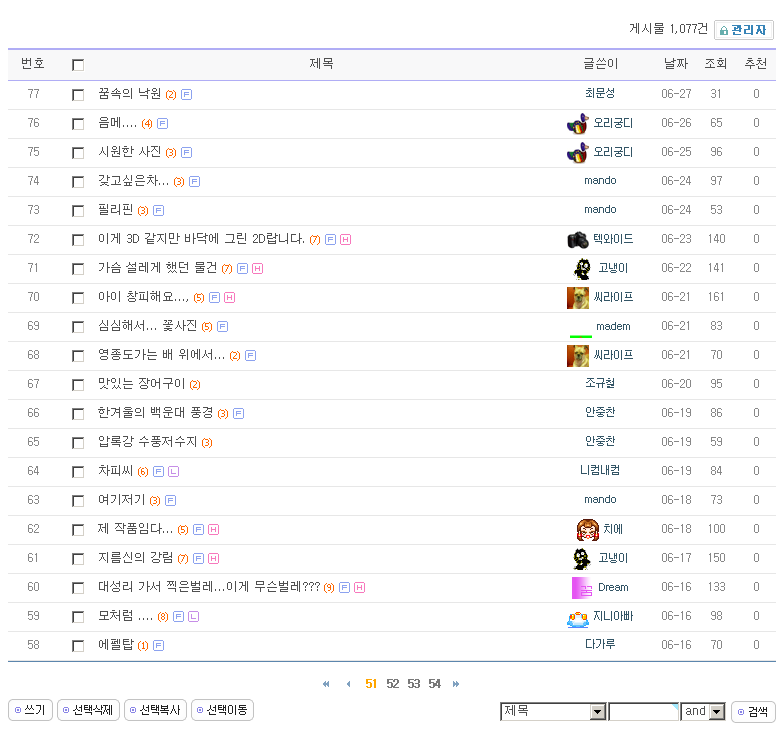Toggle the select-all checkbox in header

78,65
